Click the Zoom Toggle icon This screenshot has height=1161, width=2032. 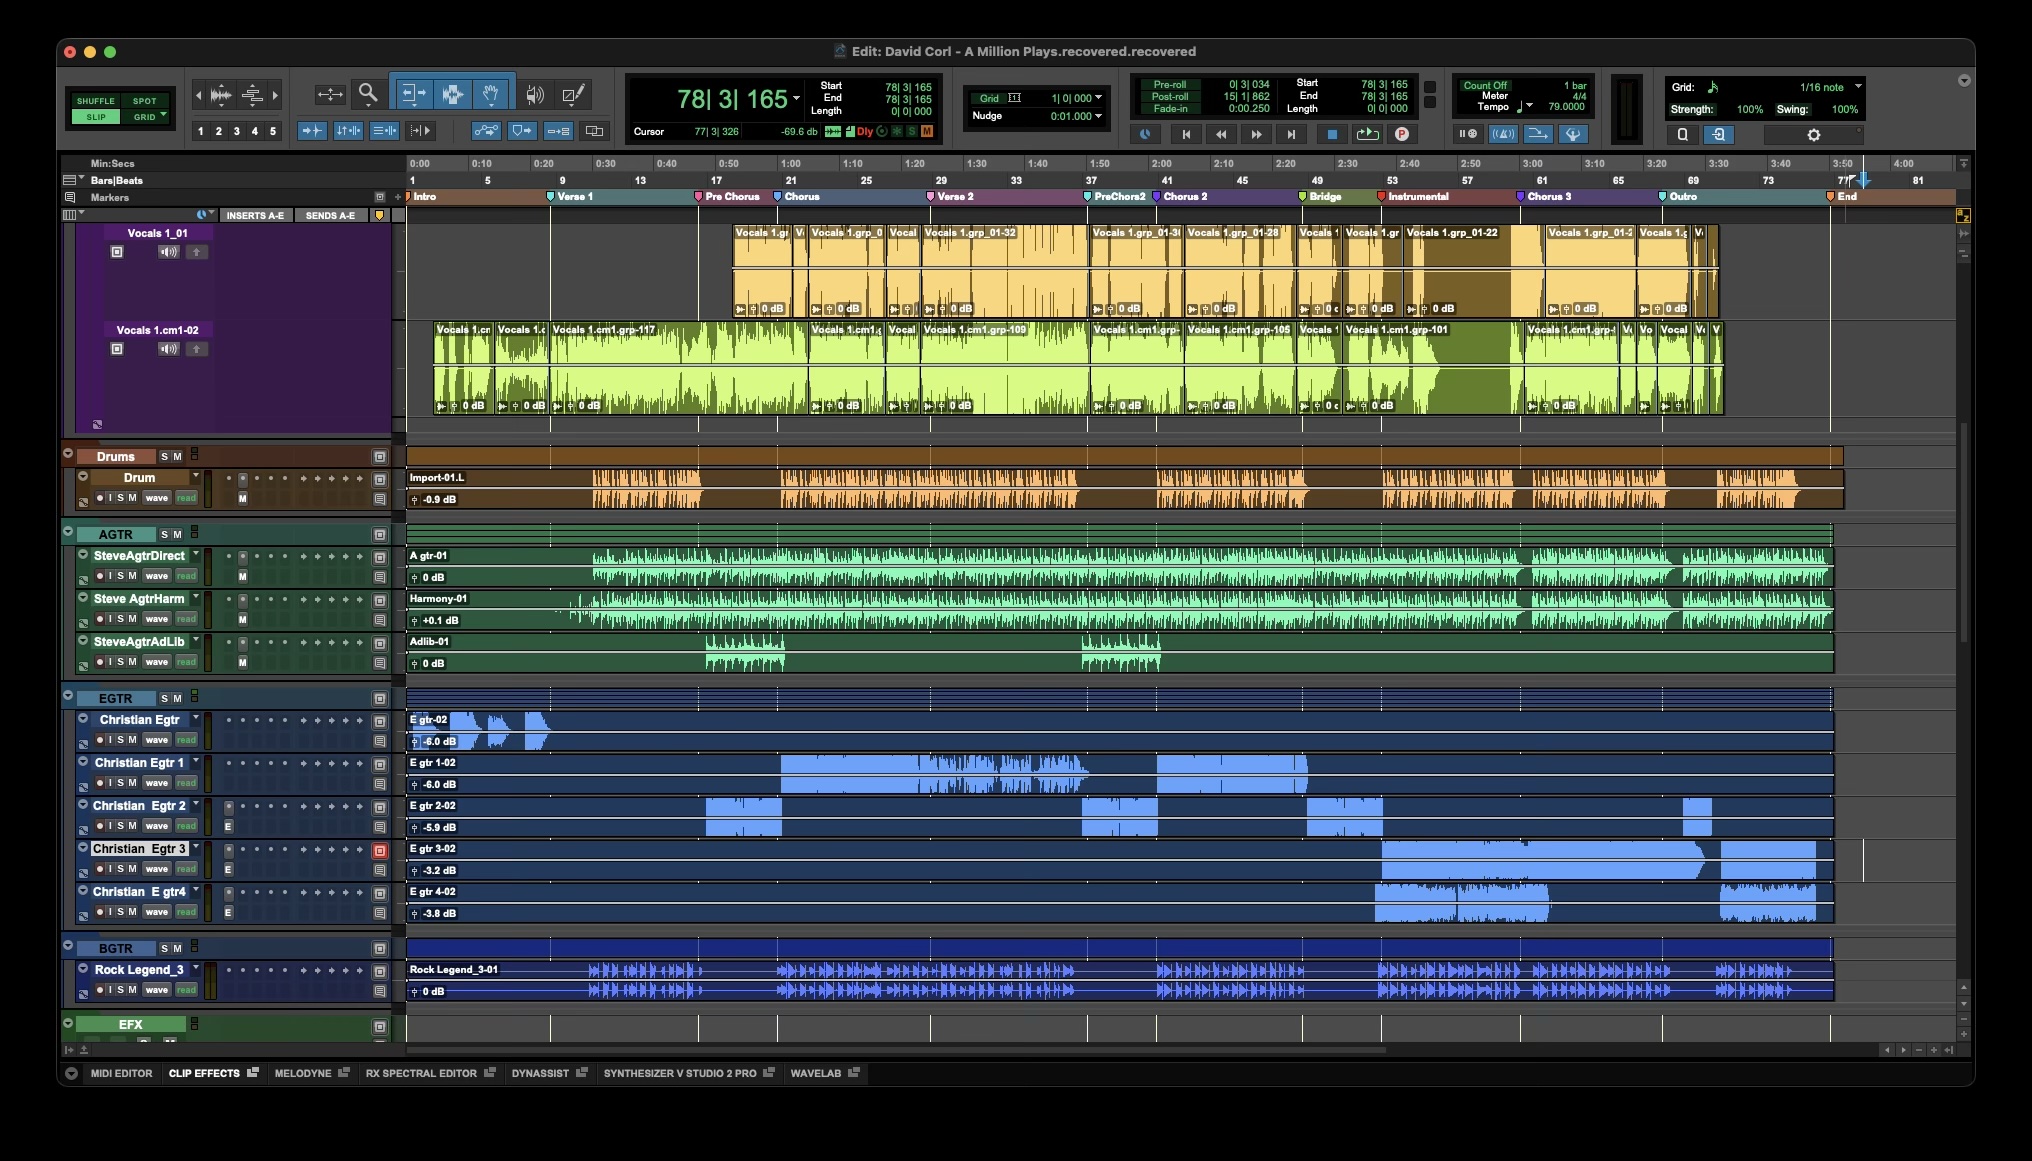tap(330, 94)
